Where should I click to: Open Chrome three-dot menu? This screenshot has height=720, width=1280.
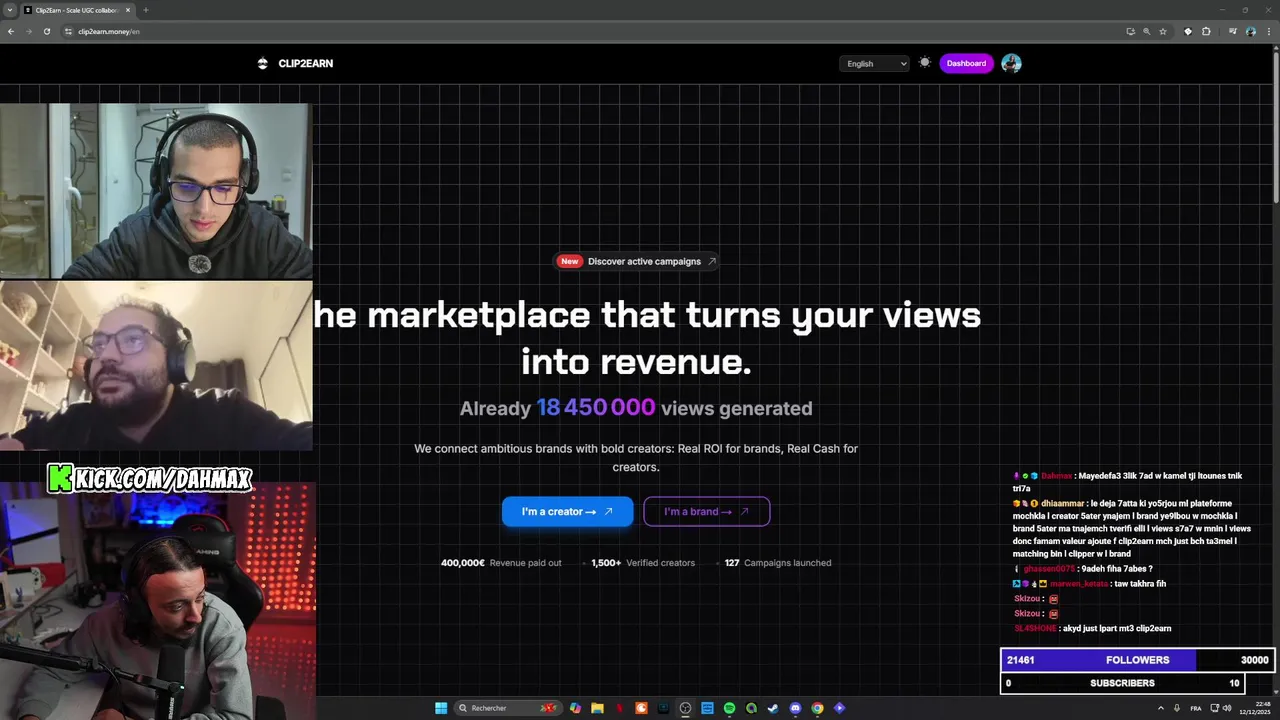(1269, 31)
